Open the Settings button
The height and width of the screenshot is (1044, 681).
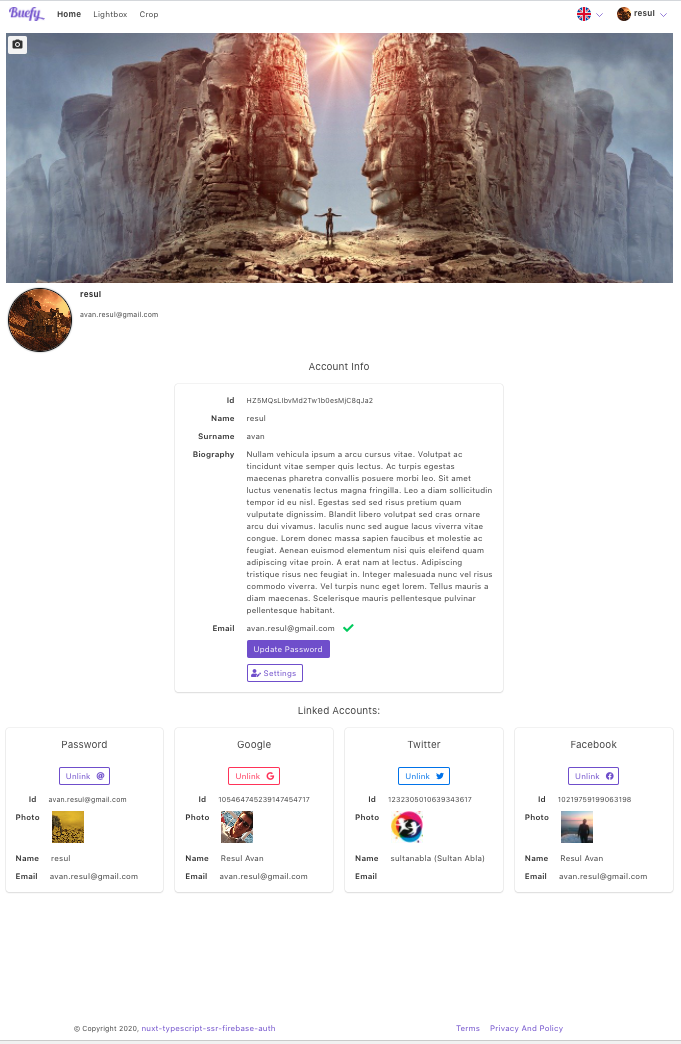click(275, 673)
